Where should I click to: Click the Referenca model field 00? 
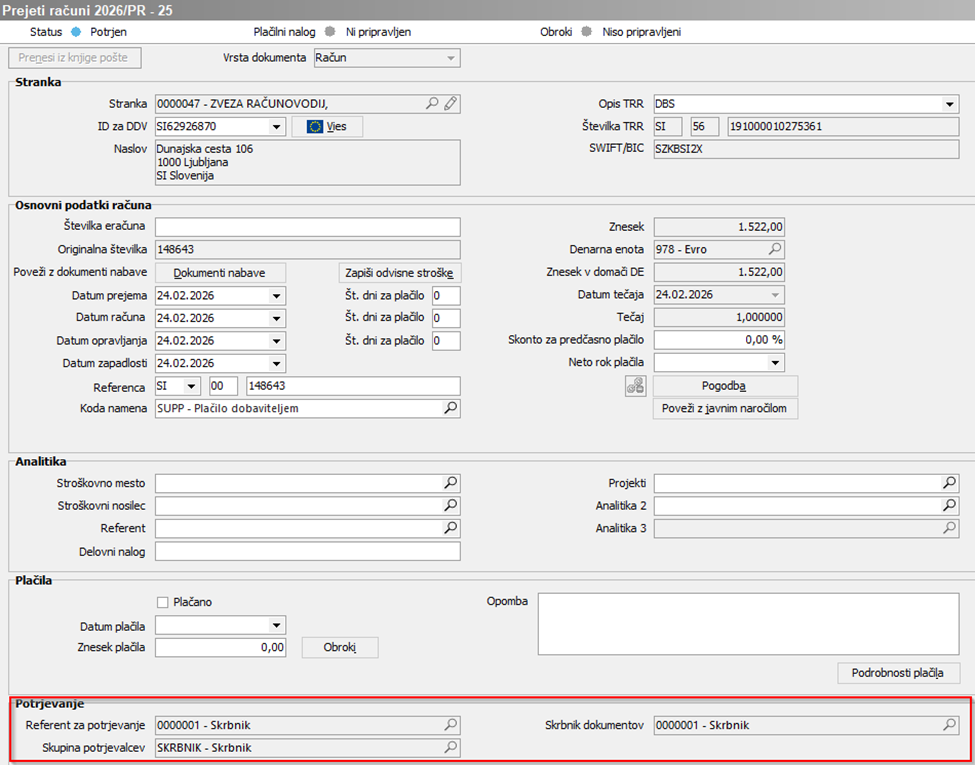point(224,386)
